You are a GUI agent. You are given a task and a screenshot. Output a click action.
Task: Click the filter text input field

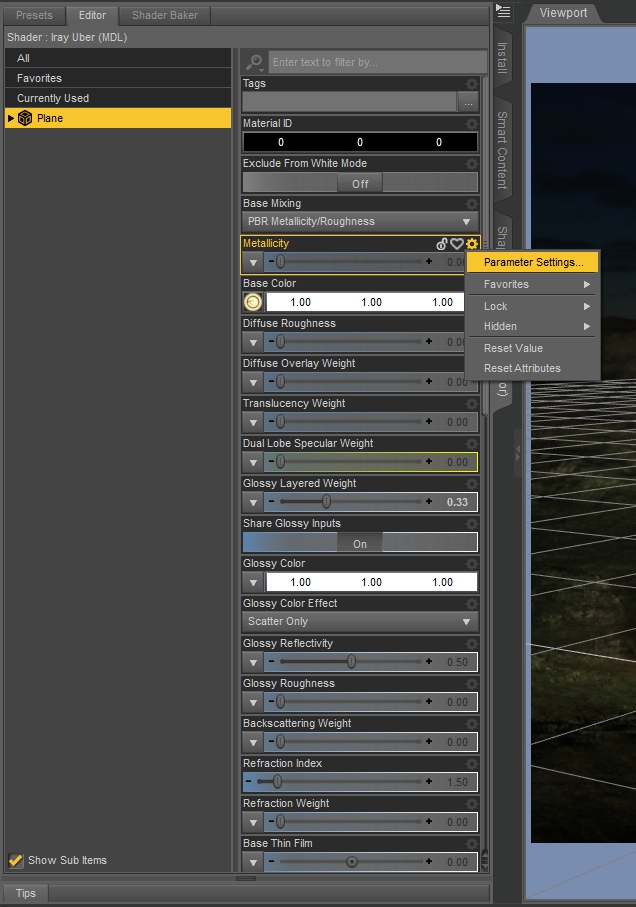(x=377, y=62)
